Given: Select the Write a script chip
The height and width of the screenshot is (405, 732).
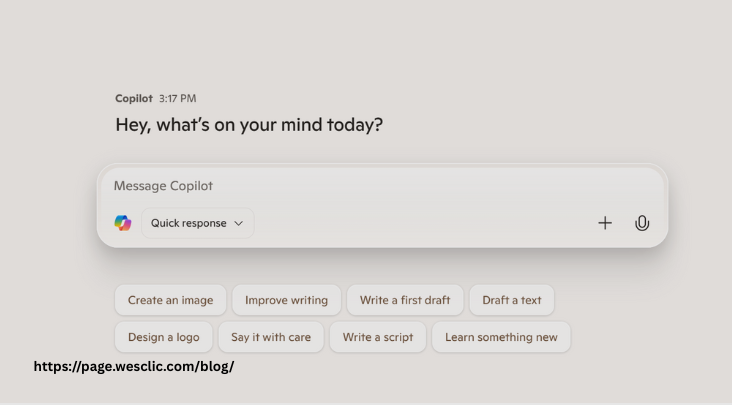Looking at the screenshot, I should coord(378,337).
